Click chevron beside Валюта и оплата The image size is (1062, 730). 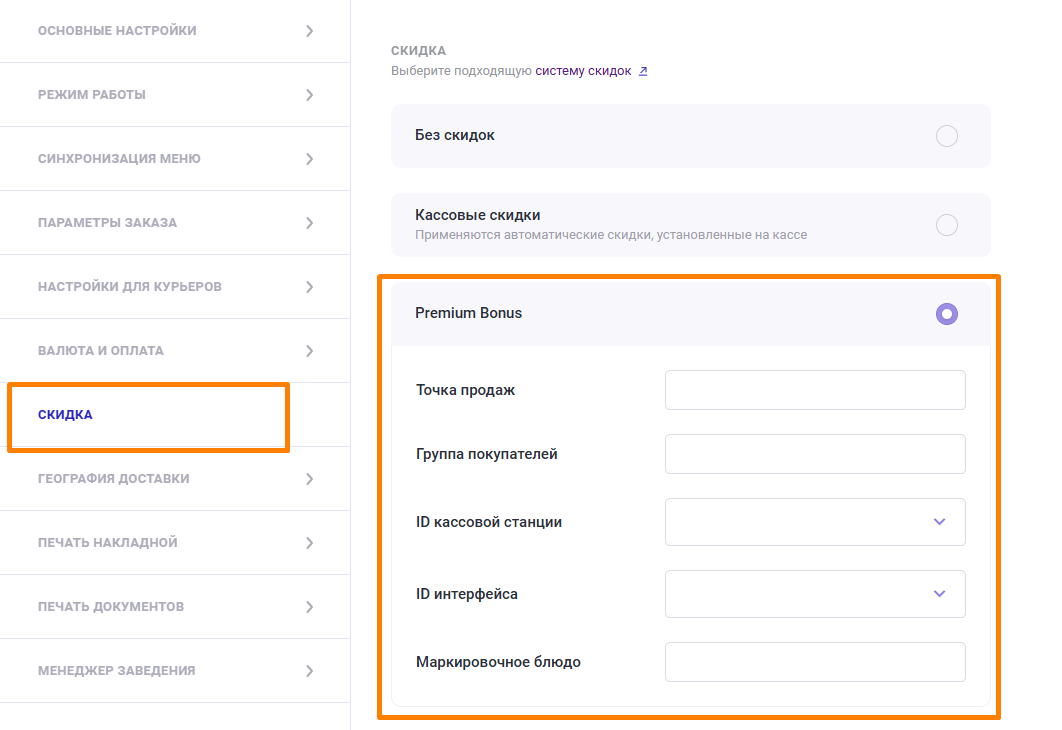click(x=309, y=351)
